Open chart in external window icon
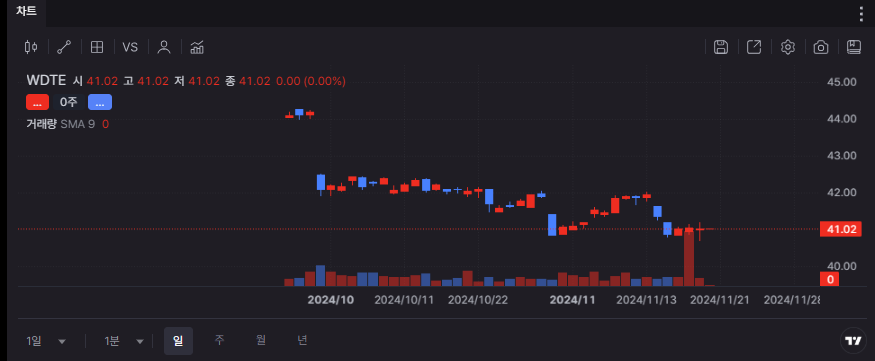 pyautogui.click(x=754, y=47)
